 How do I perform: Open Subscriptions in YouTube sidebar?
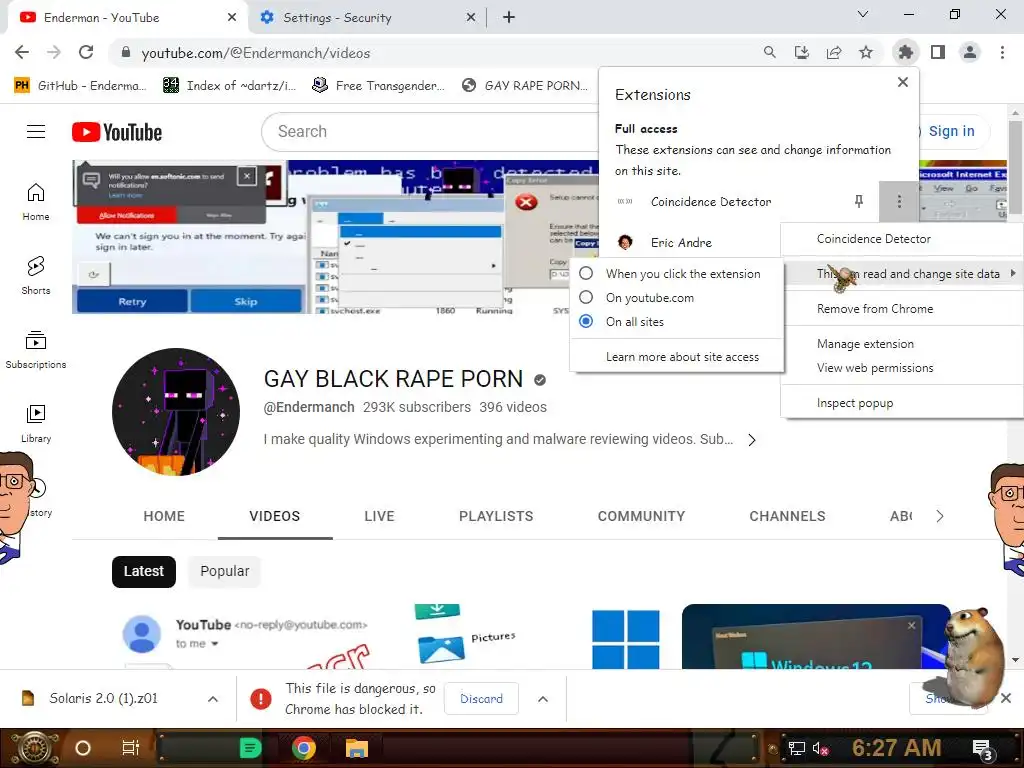tap(36, 349)
